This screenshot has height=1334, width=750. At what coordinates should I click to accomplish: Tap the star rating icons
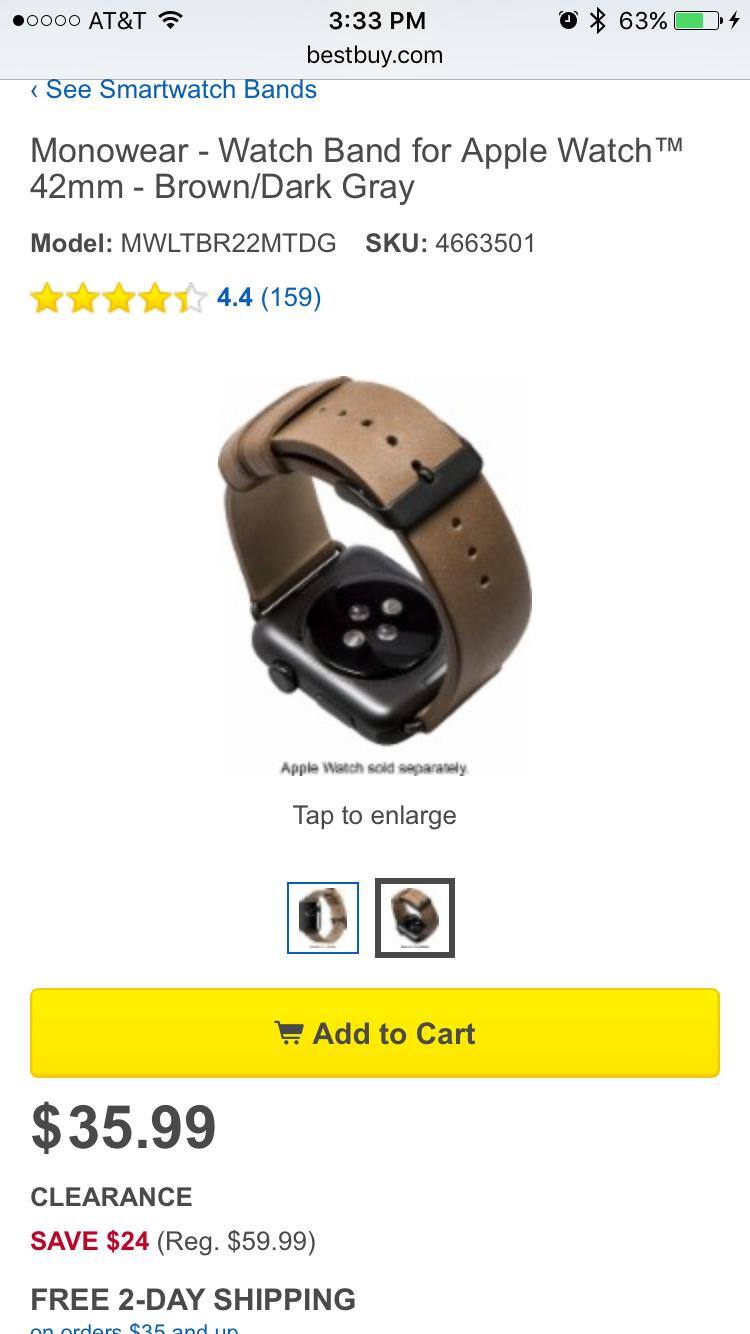pyautogui.click(x=118, y=298)
